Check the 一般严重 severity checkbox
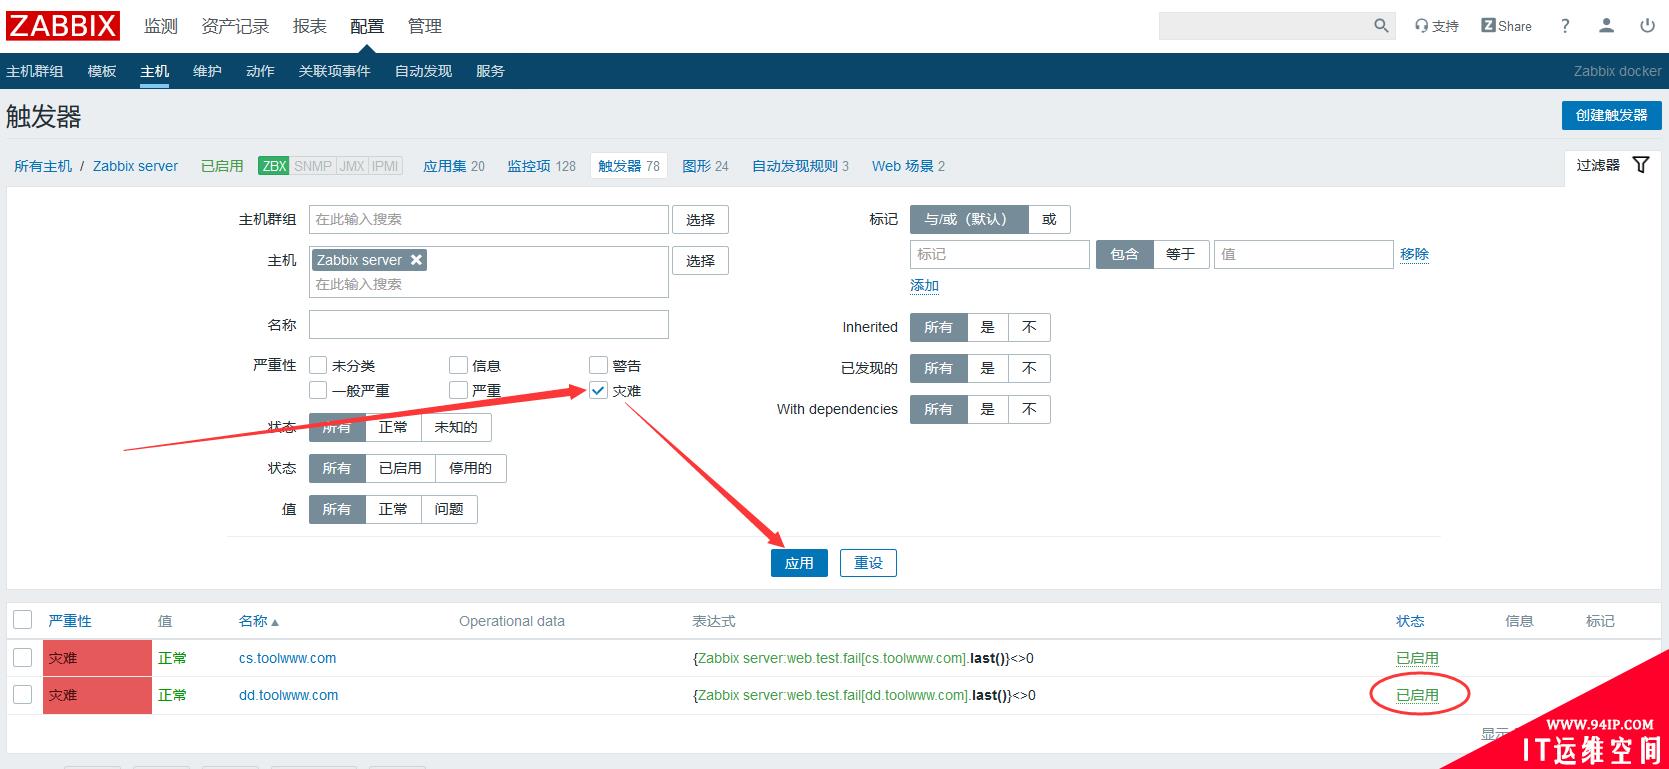 click(318, 390)
